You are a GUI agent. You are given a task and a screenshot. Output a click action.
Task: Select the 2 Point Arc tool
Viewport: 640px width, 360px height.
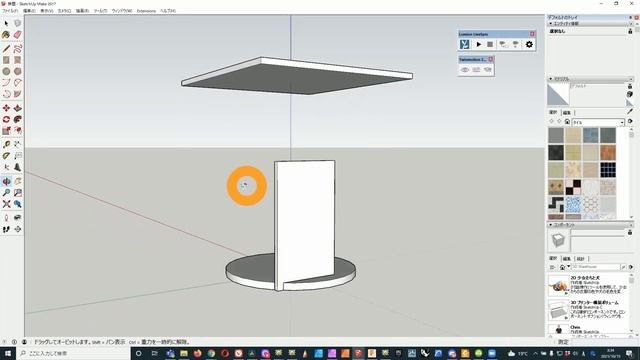pyautogui.click(x=17, y=82)
